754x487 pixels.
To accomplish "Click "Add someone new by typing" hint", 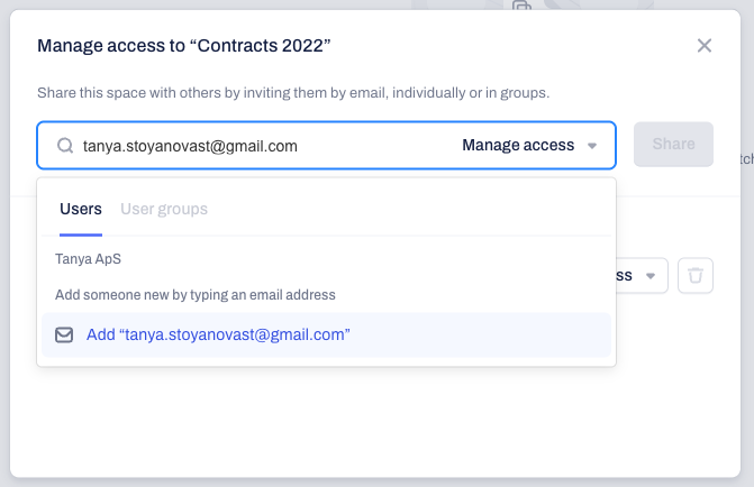I will pos(195,295).
